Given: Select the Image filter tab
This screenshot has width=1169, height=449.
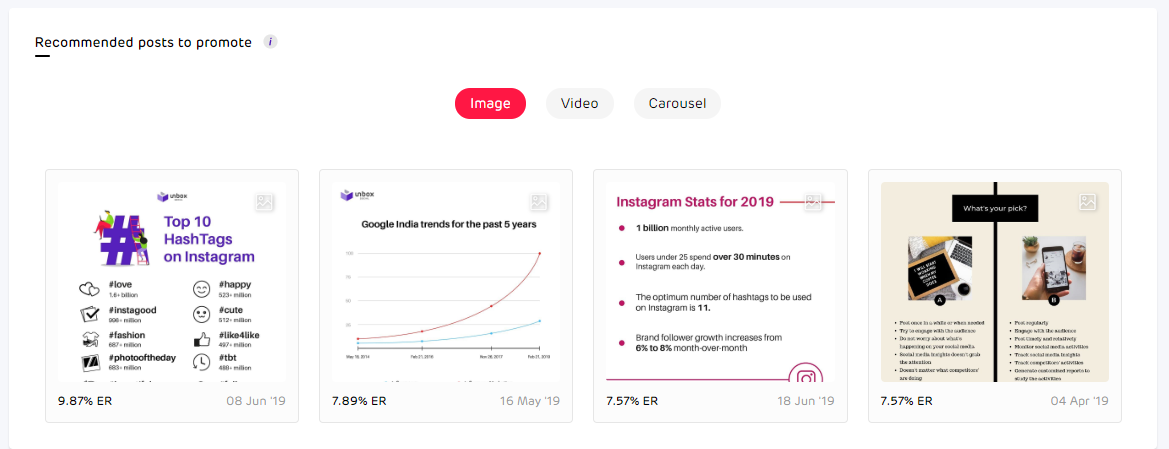Looking at the screenshot, I should pyautogui.click(x=490, y=103).
